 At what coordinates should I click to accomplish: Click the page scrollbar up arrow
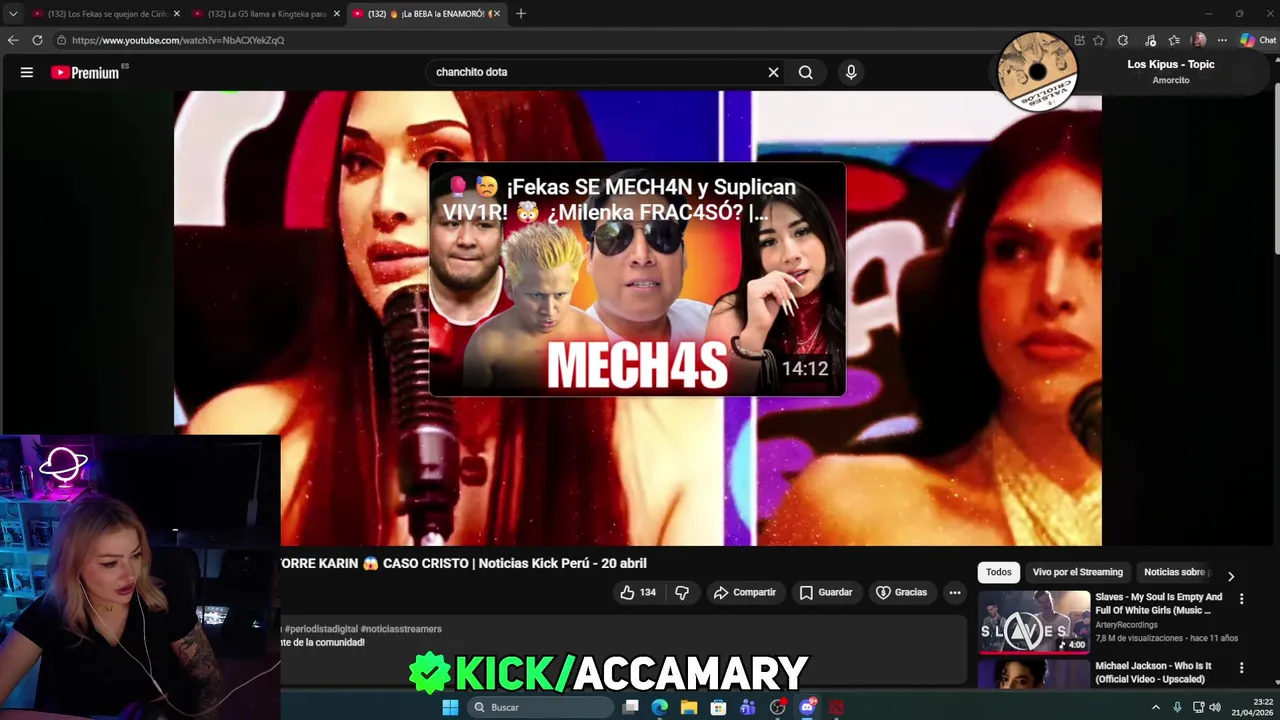[1275, 60]
